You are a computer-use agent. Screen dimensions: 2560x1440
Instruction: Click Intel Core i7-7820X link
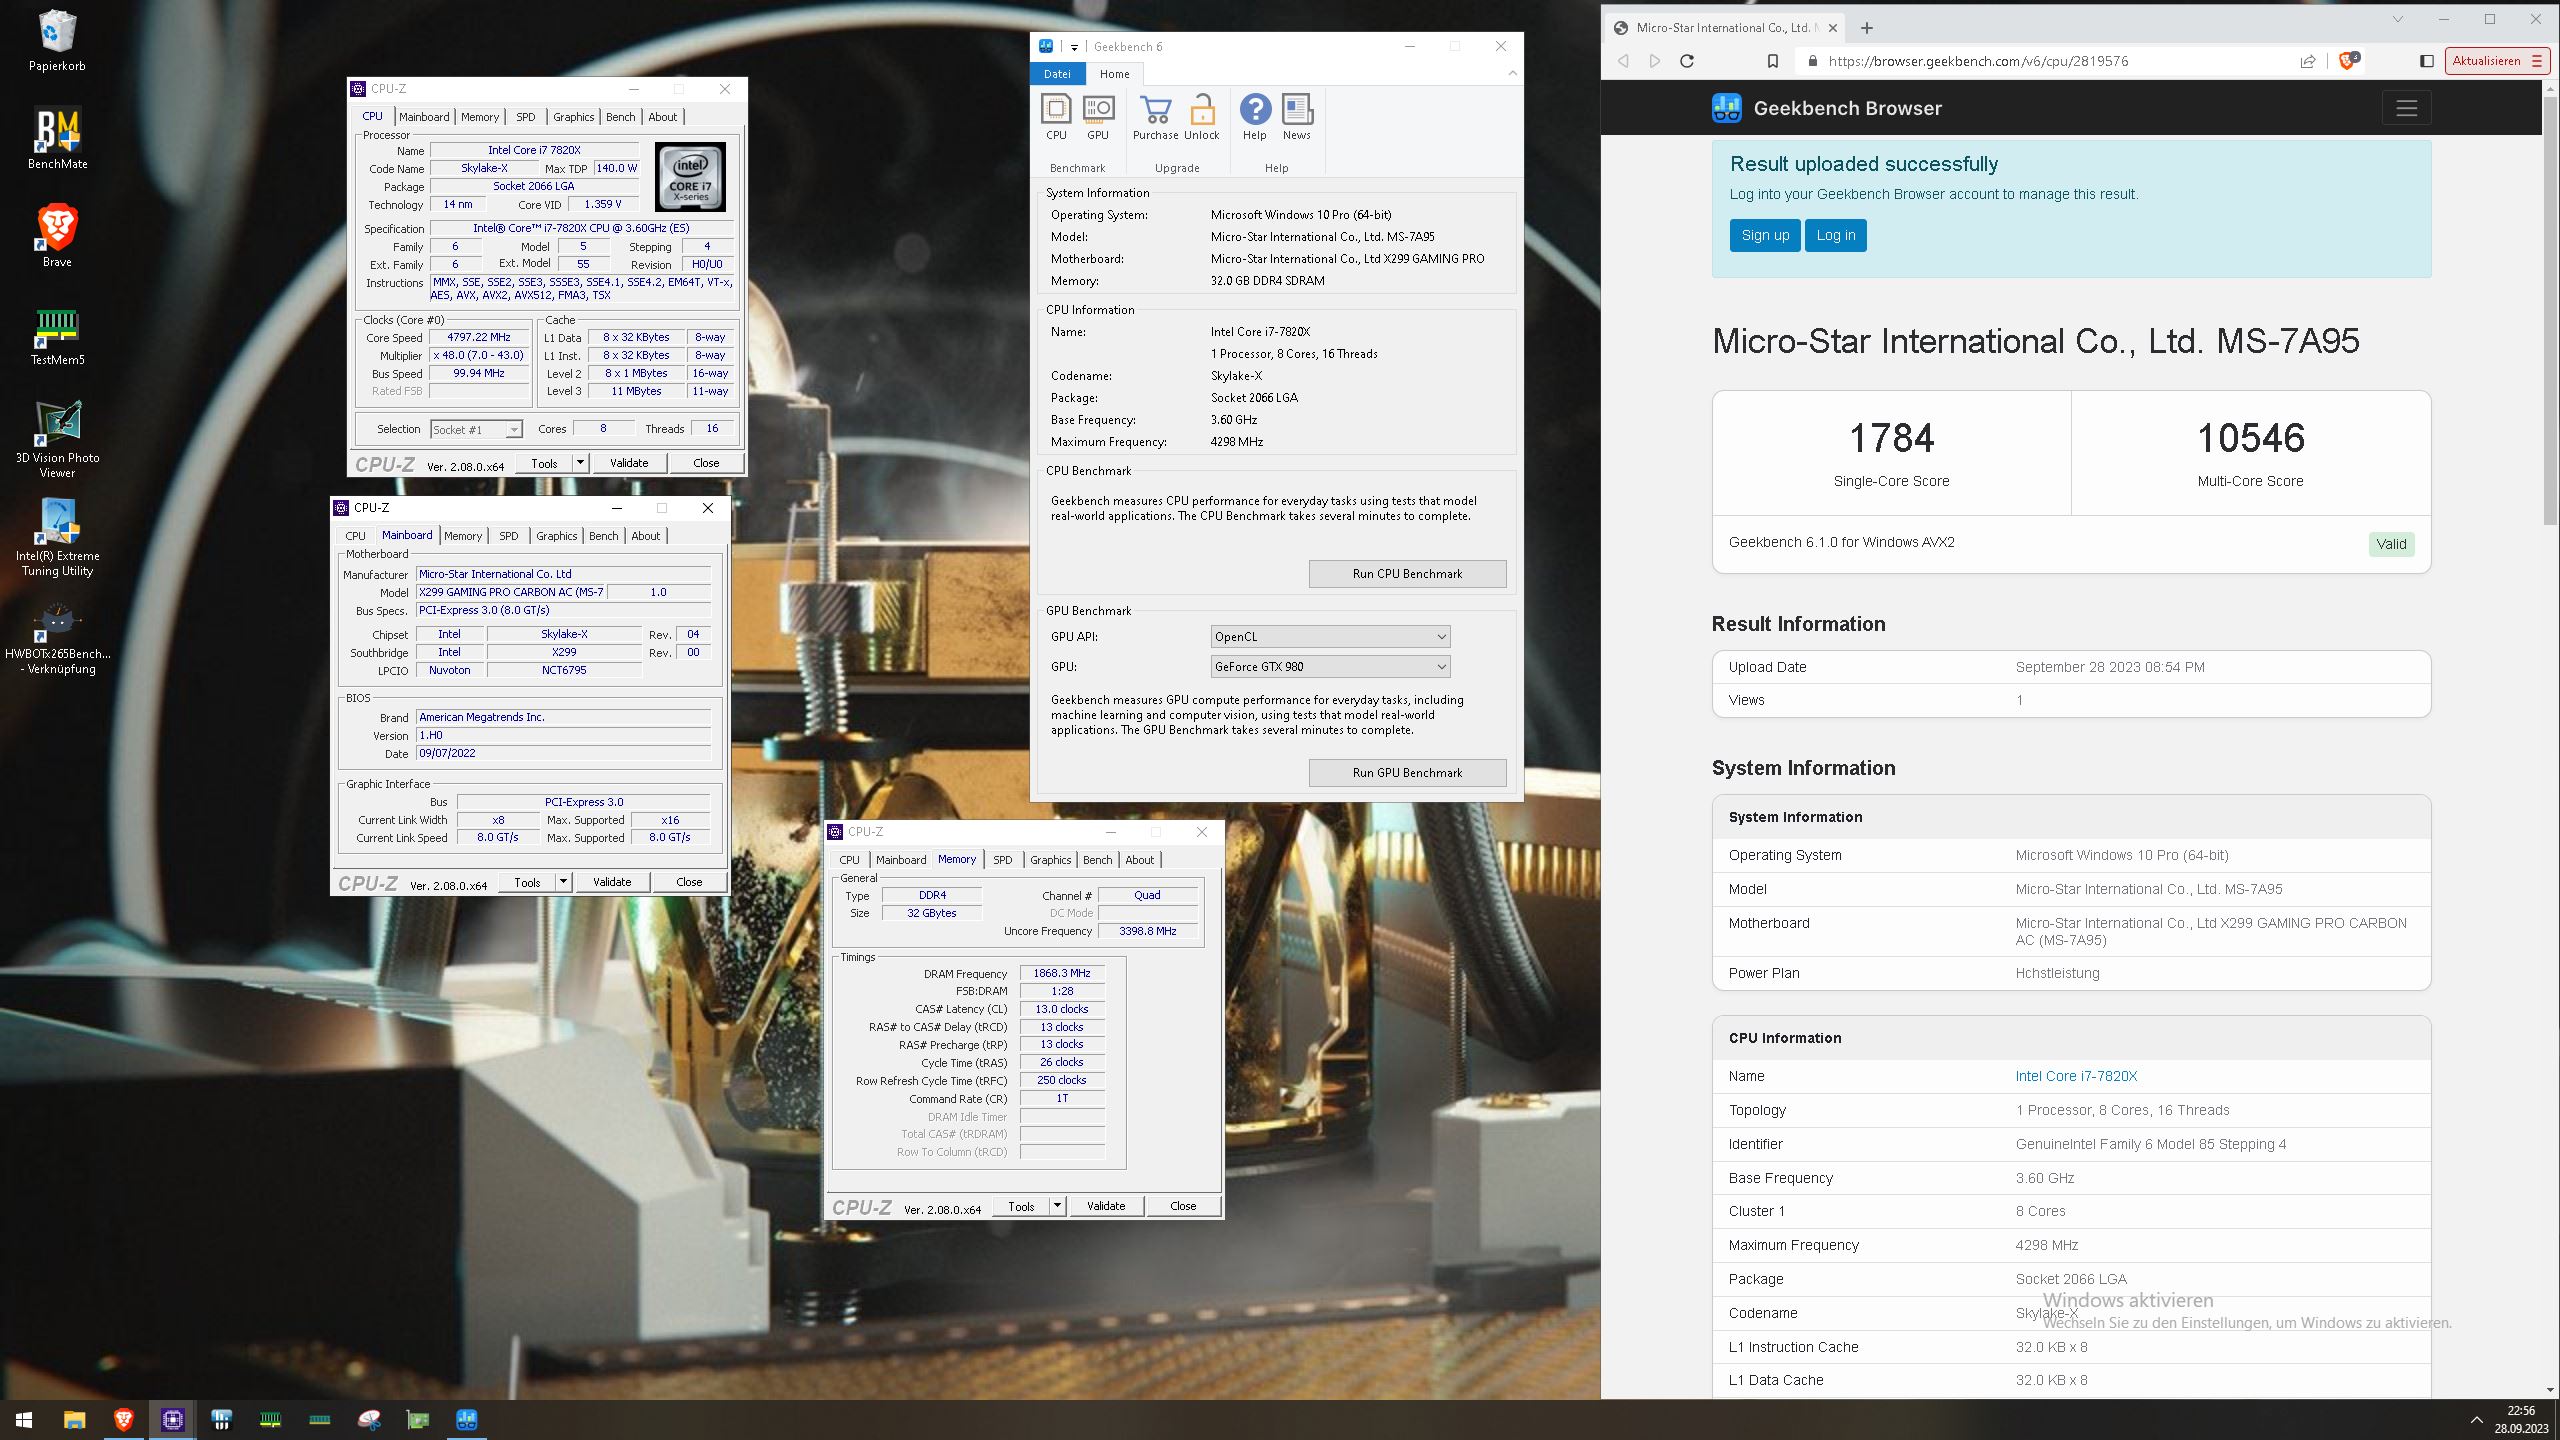pos(2076,1076)
